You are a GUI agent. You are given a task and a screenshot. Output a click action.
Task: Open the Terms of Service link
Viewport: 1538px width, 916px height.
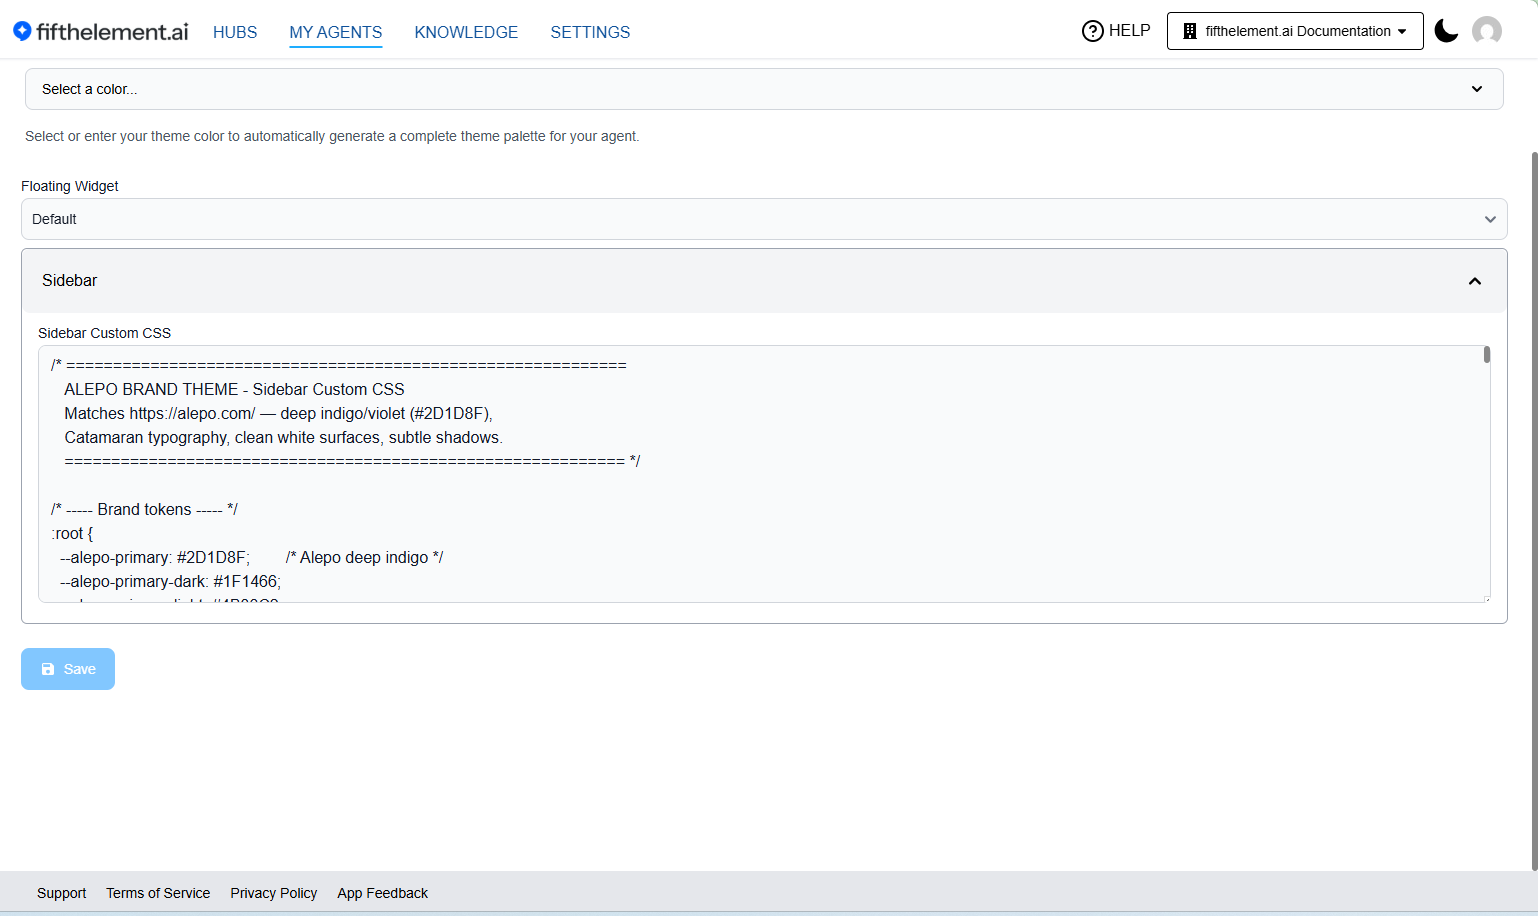click(158, 893)
